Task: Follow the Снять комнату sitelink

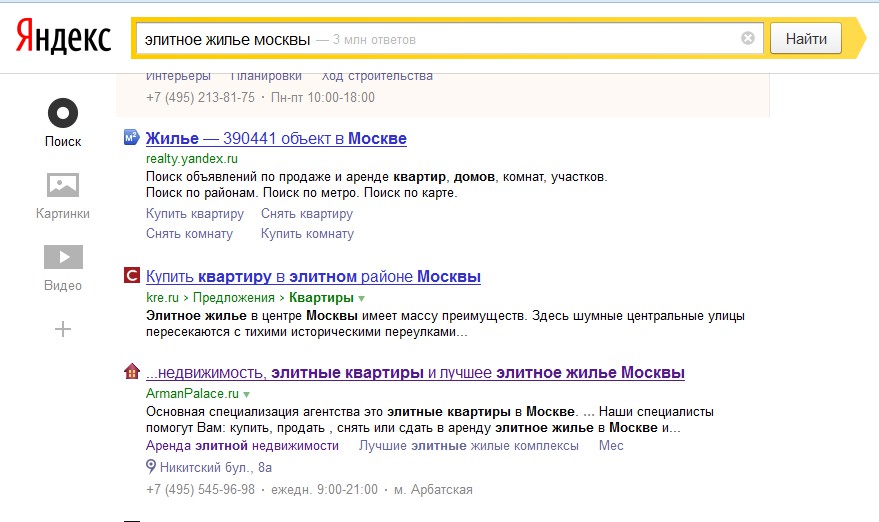Action: point(189,234)
